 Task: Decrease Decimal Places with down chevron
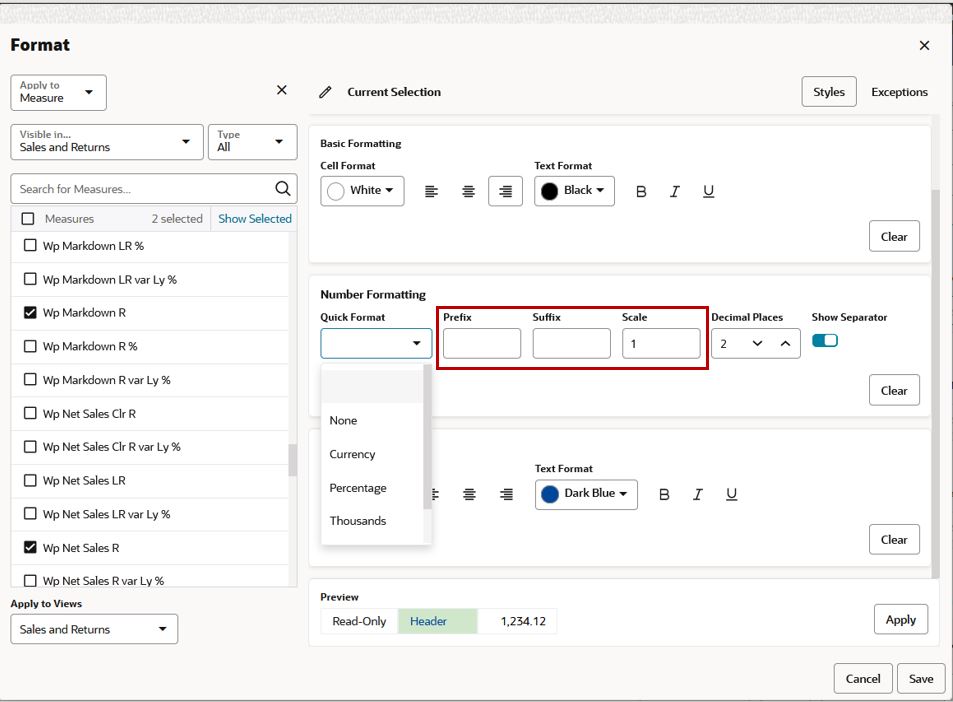(757, 343)
